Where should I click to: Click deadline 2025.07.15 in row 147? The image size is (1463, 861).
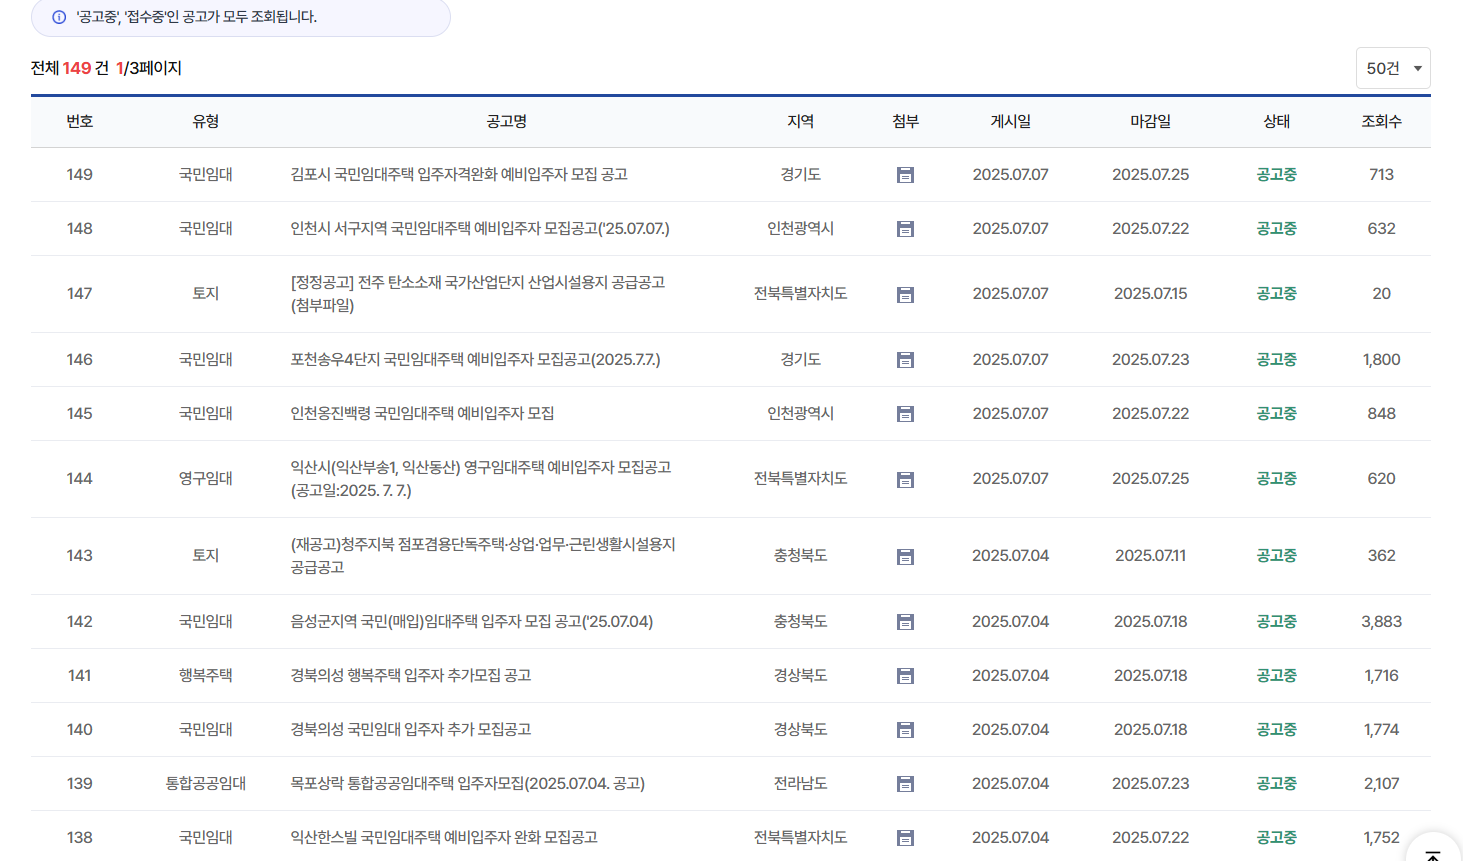1151,293
